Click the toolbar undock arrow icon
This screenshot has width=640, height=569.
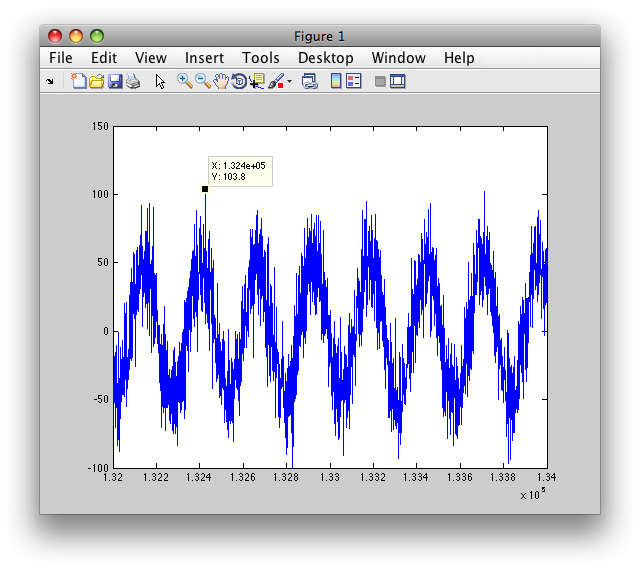(50, 81)
